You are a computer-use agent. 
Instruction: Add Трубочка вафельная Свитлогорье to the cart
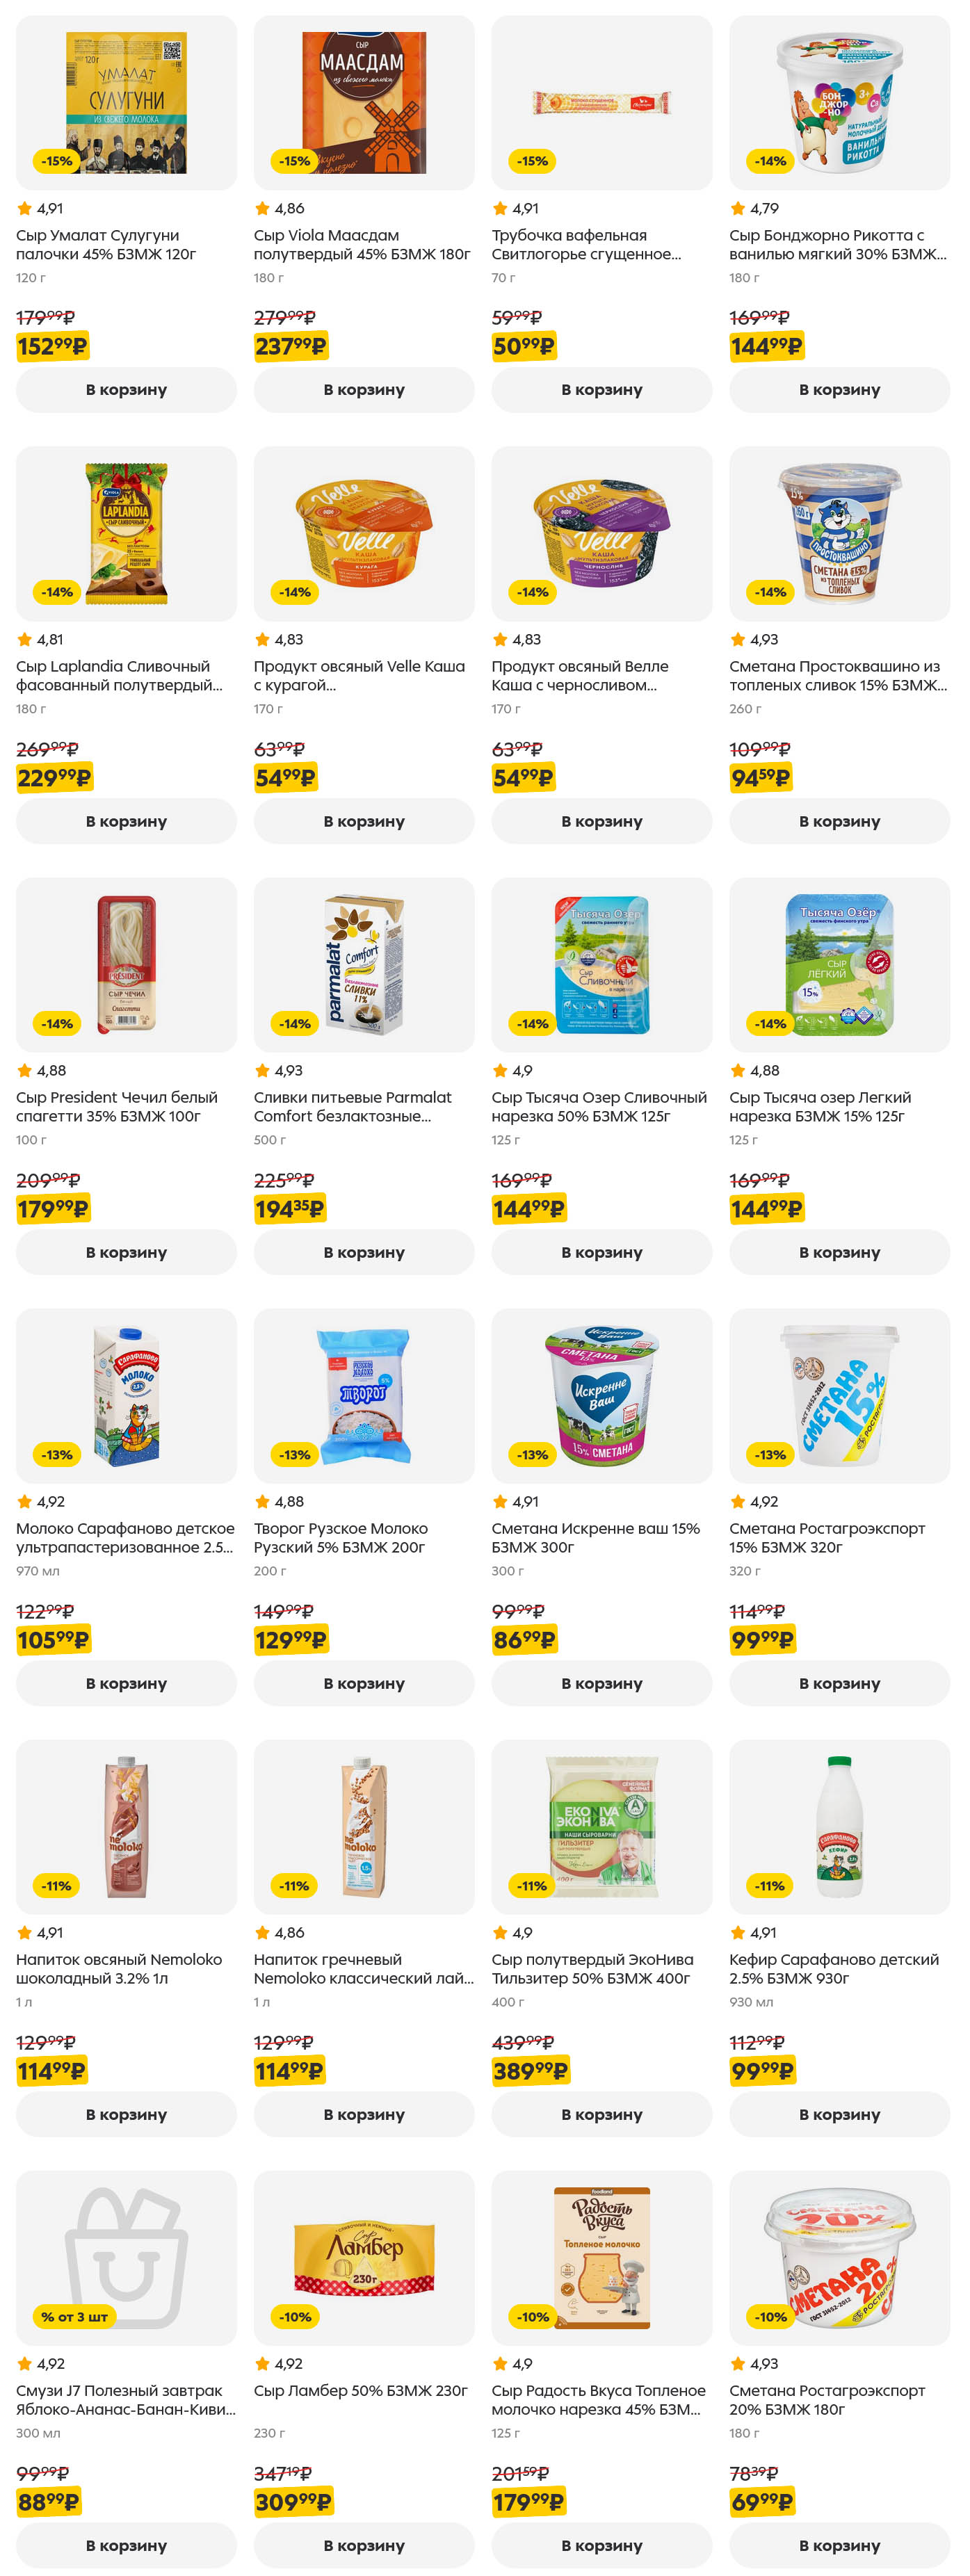601,390
